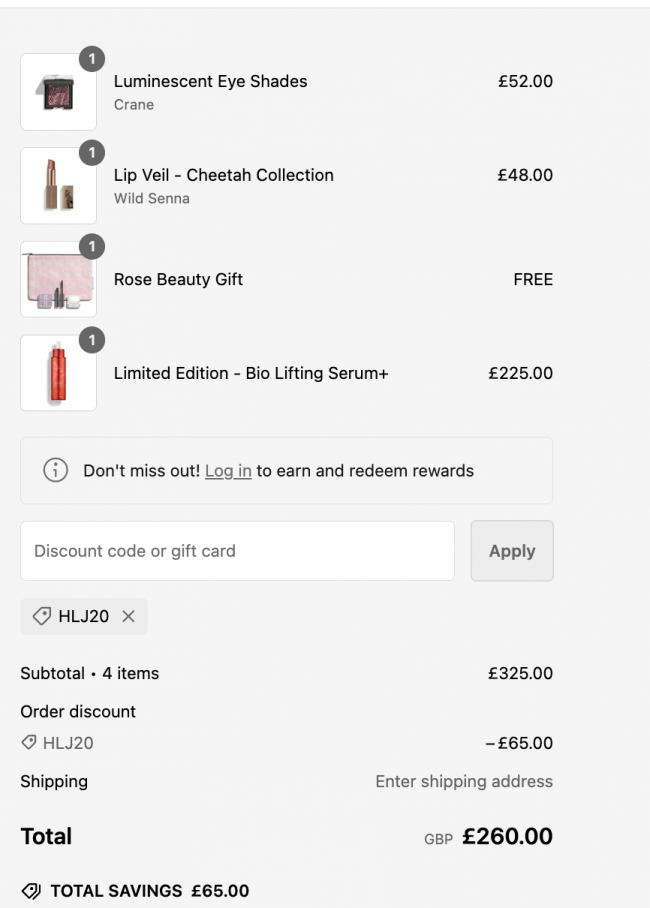Click the Total Savings tag icon
Image resolution: width=650 pixels, height=908 pixels.
(x=31, y=891)
